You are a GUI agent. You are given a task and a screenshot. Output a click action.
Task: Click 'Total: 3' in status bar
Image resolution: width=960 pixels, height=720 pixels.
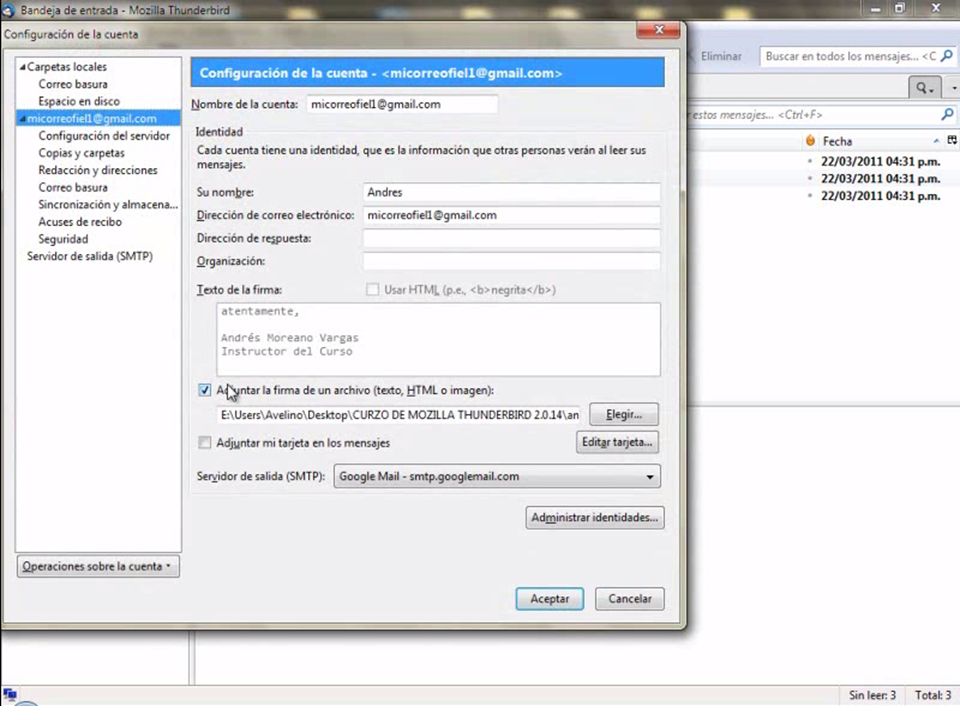[x=933, y=695]
